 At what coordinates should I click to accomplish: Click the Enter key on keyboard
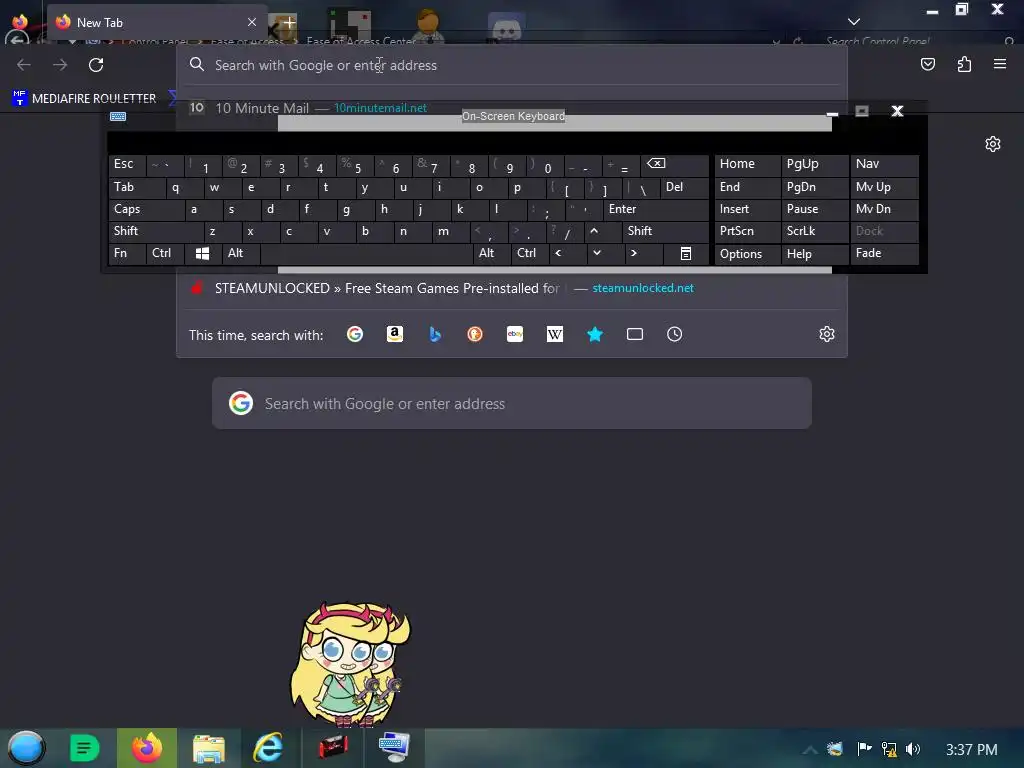tap(656, 210)
